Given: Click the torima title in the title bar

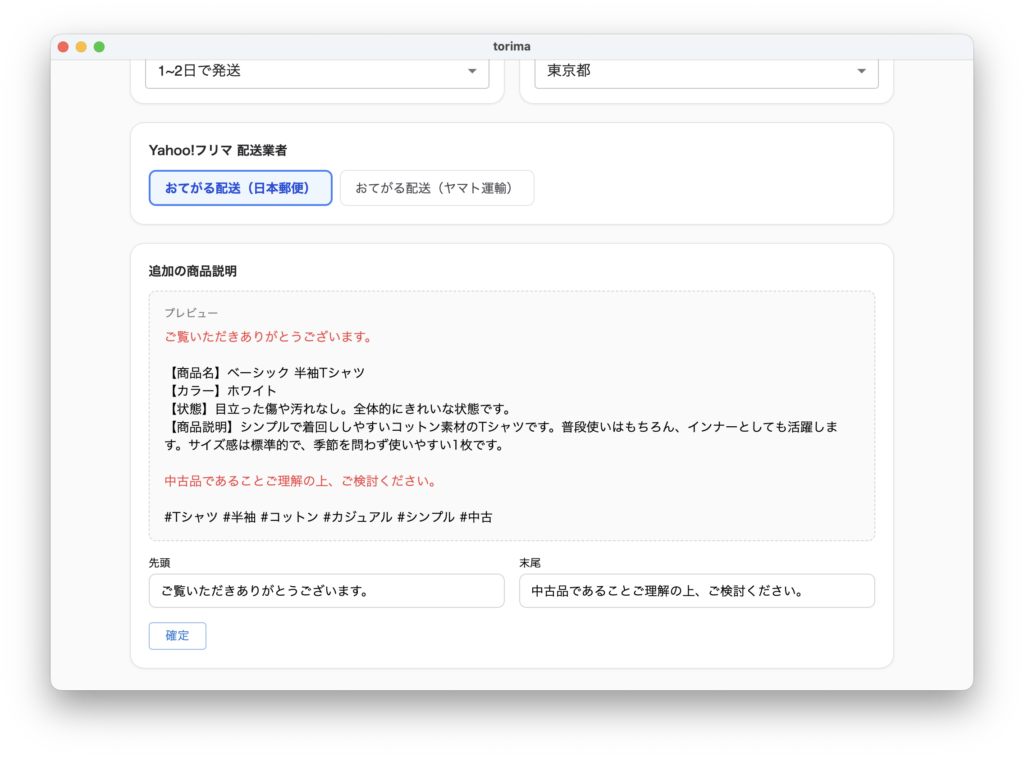Looking at the screenshot, I should (512, 47).
